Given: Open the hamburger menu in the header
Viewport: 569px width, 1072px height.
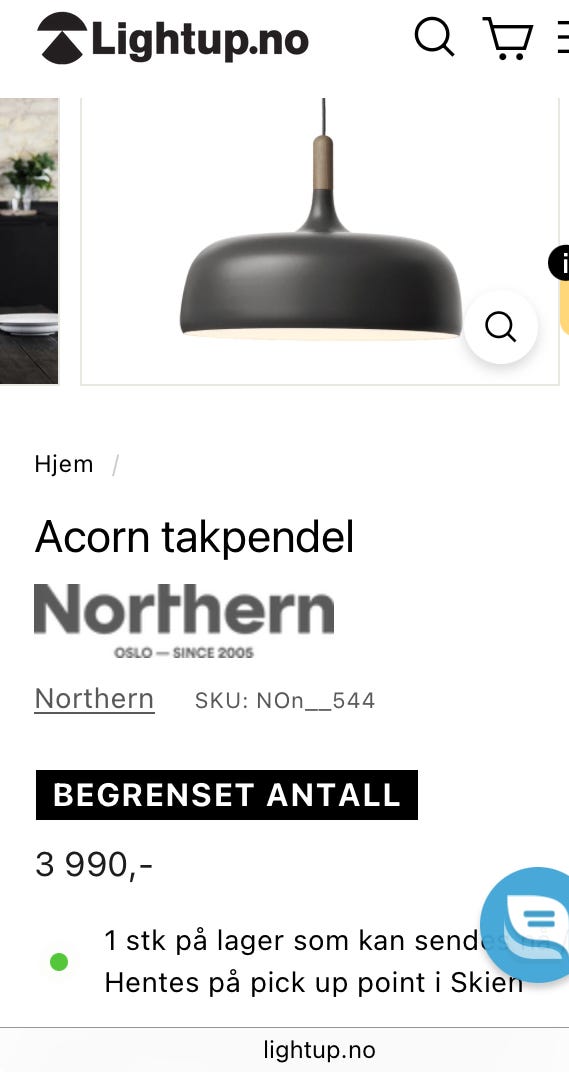Looking at the screenshot, I should coord(563,38).
